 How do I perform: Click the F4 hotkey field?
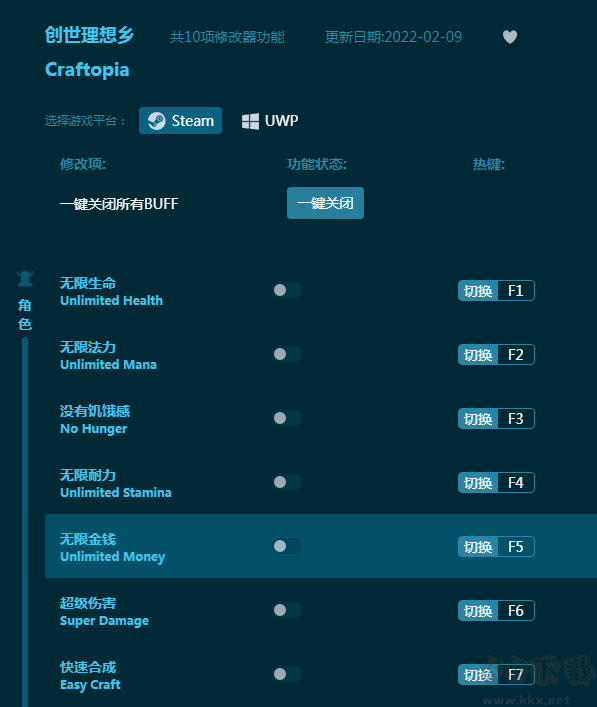tap(516, 482)
